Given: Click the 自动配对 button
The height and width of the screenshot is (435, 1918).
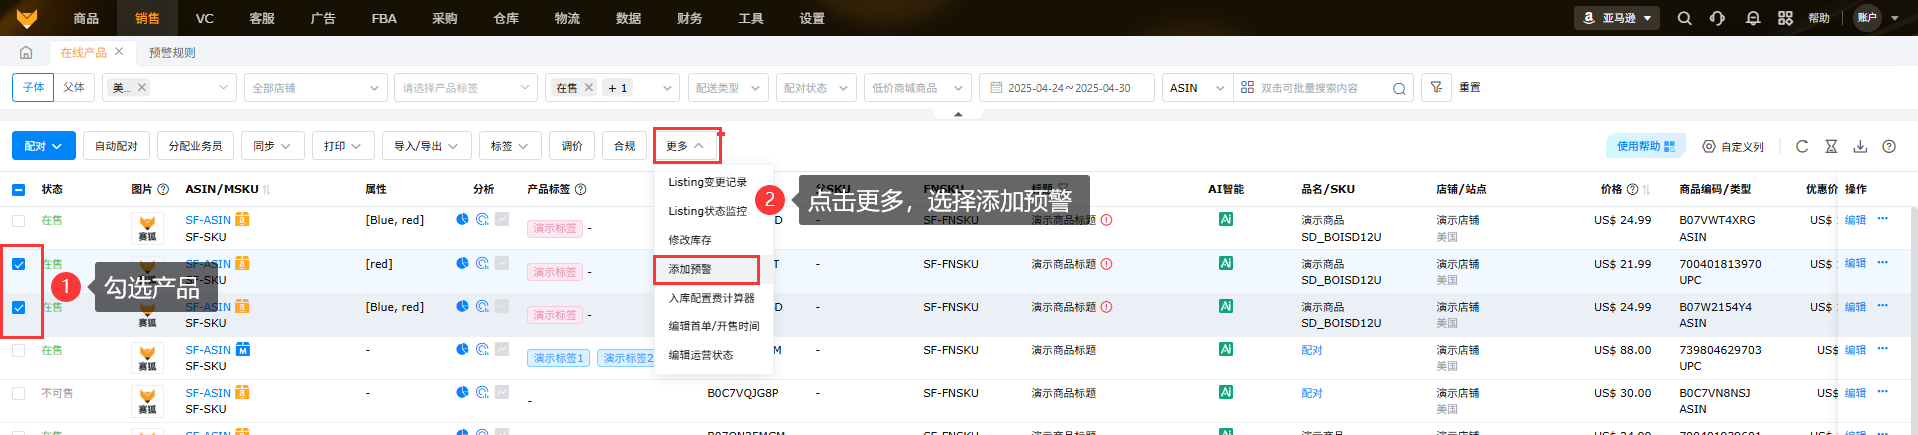Looking at the screenshot, I should click(116, 146).
